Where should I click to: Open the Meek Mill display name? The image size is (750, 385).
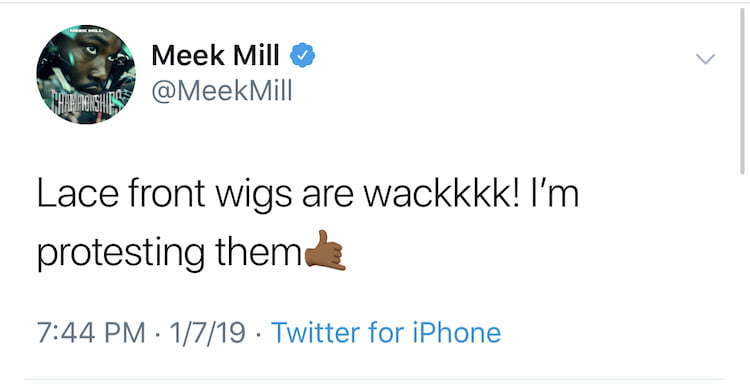coord(215,56)
